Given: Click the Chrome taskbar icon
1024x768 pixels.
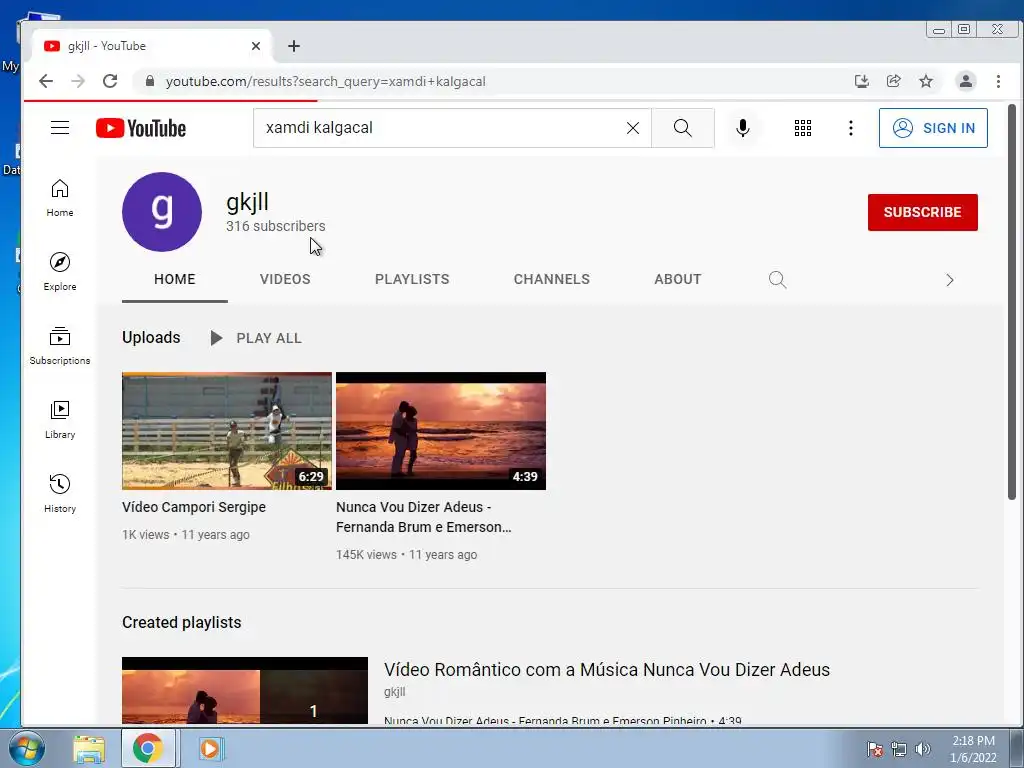Looking at the screenshot, I should coord(148,748).
